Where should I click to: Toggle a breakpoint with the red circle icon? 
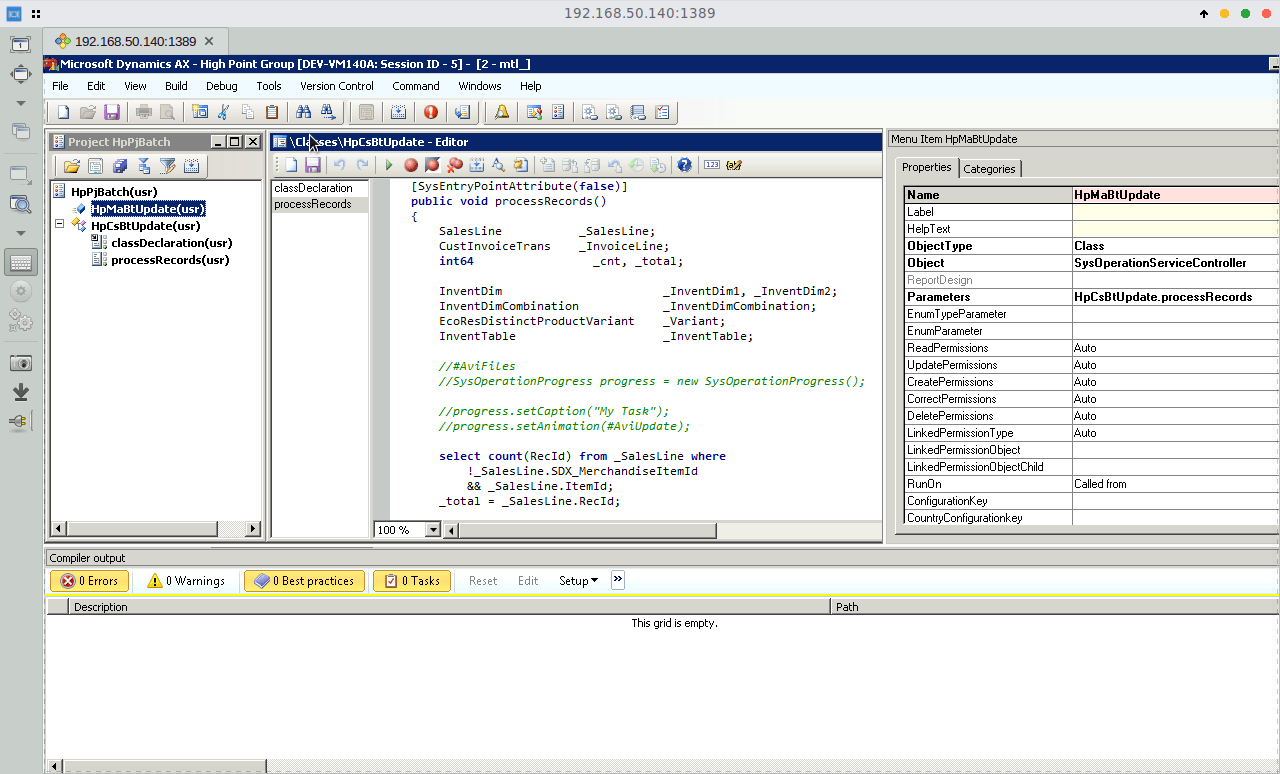[411, 165]
